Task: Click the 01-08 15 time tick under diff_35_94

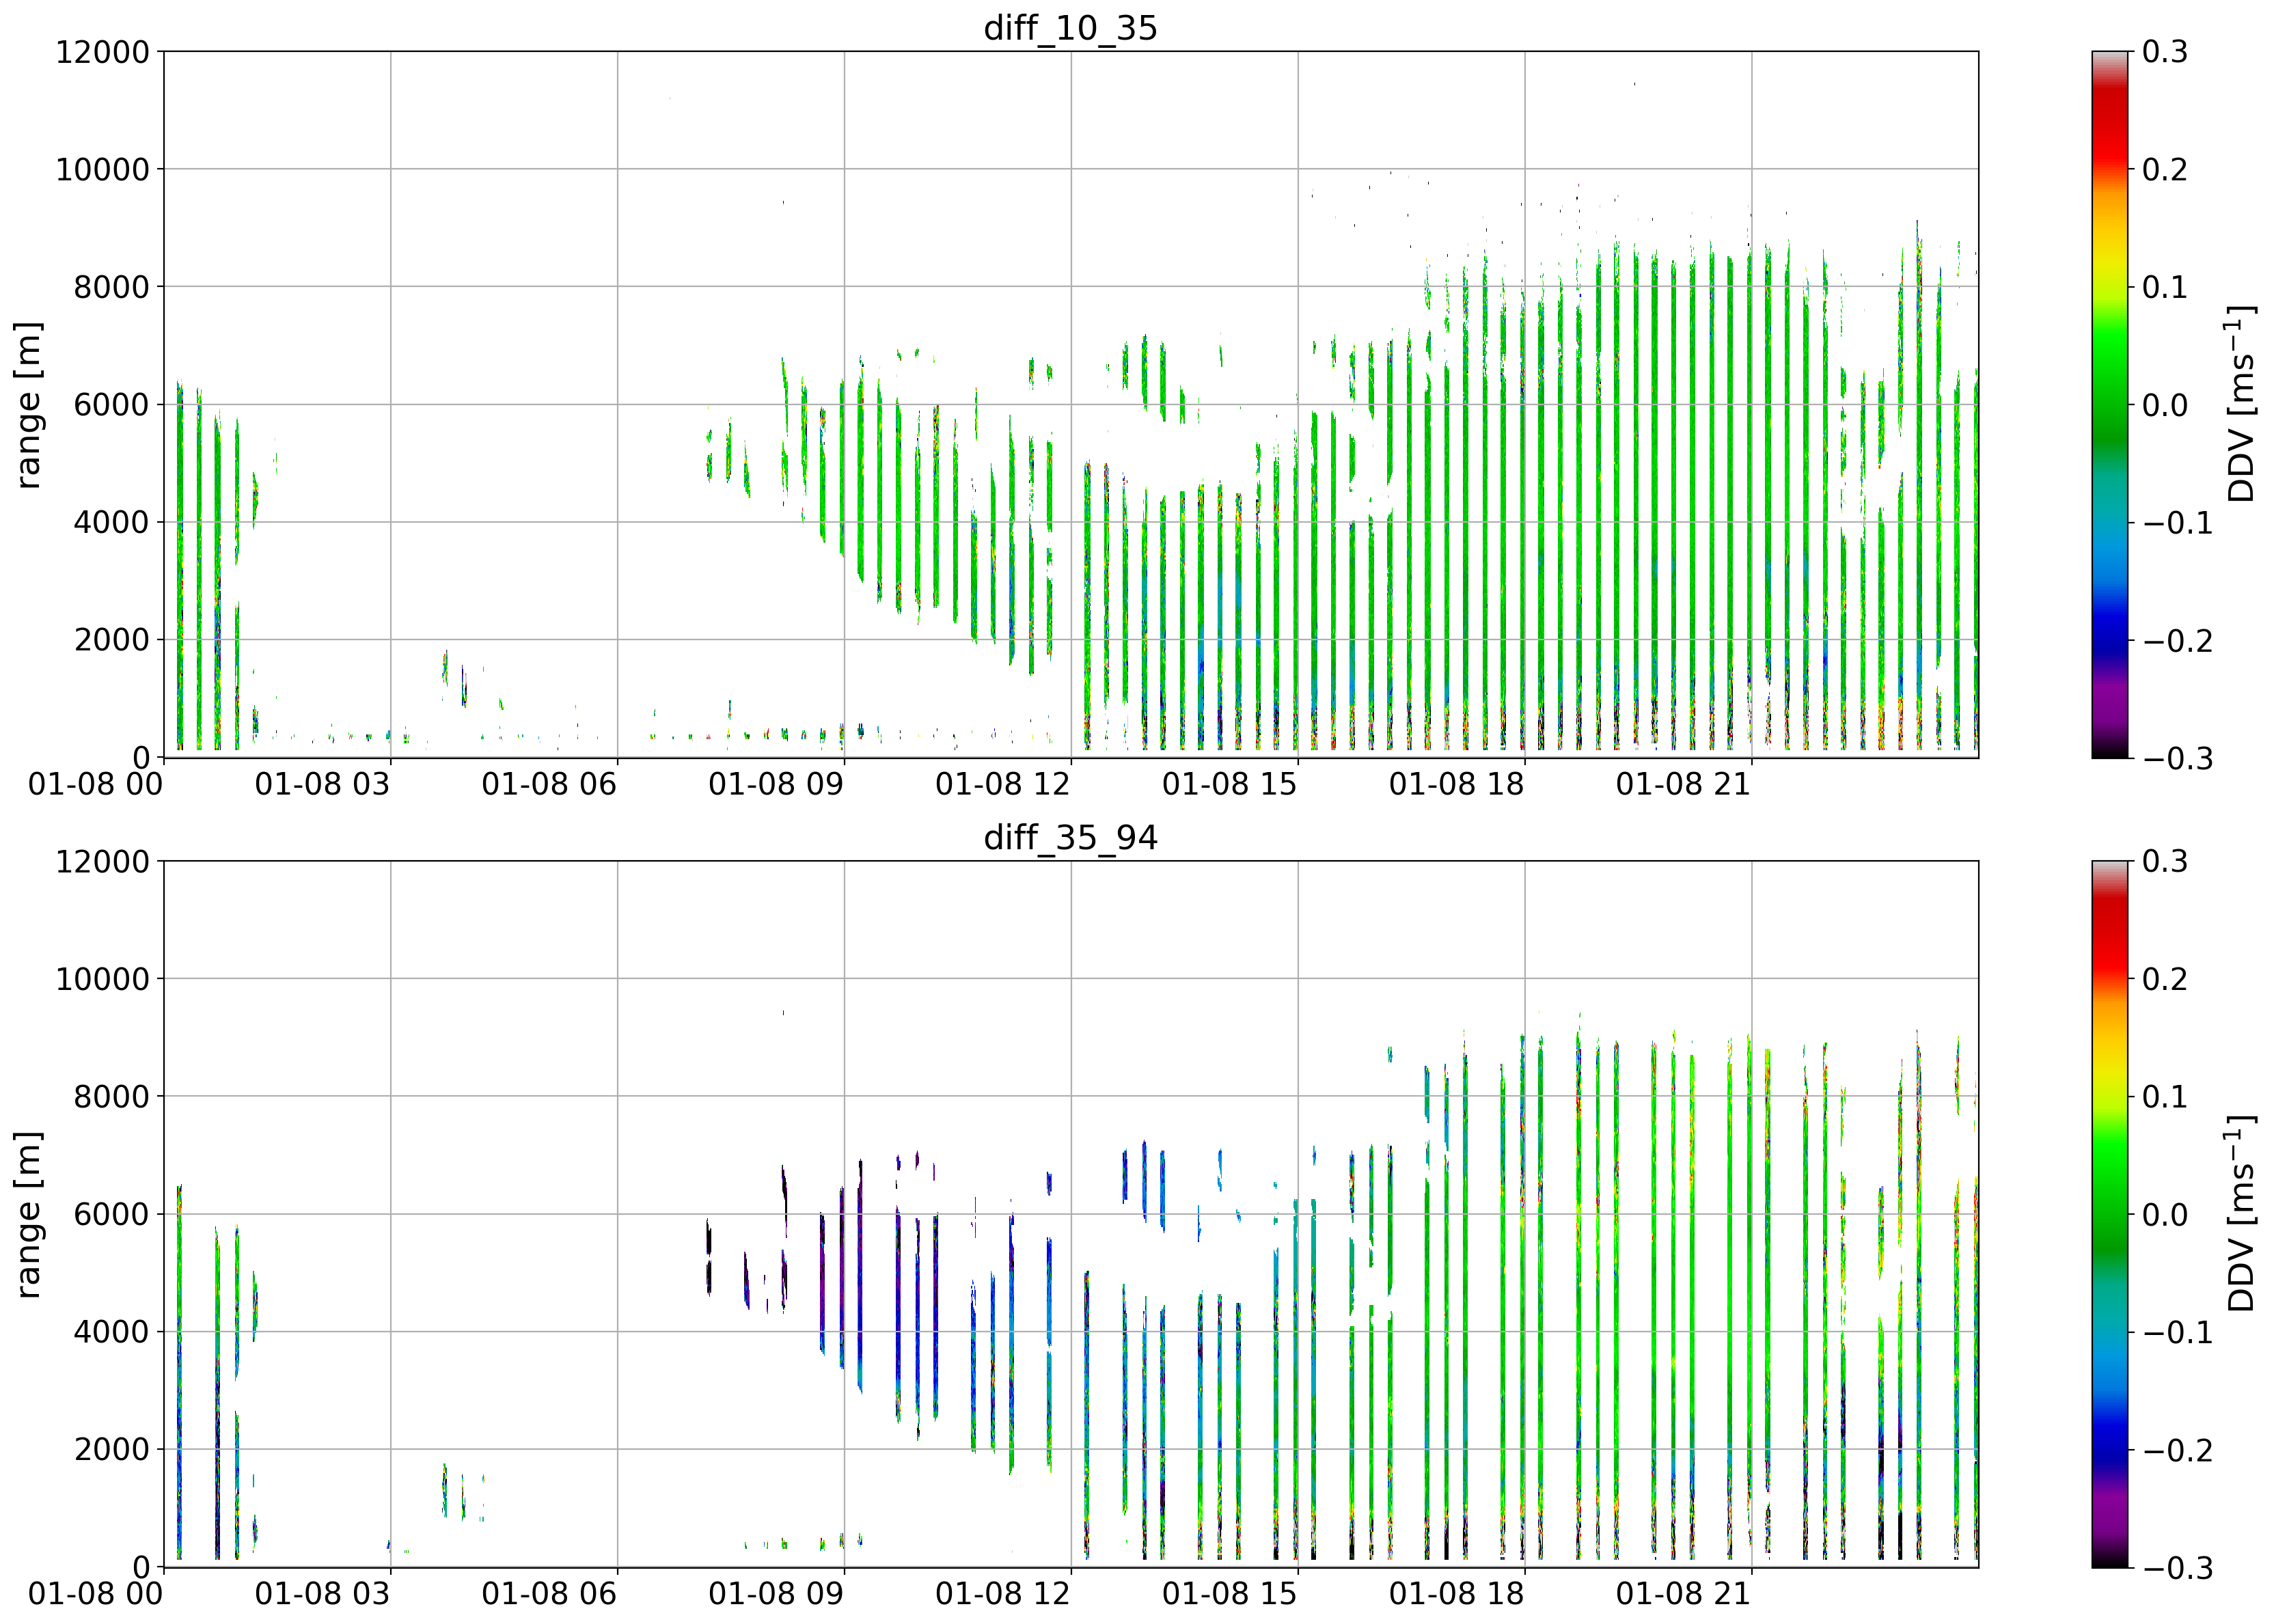Action: (1230, 1594)
